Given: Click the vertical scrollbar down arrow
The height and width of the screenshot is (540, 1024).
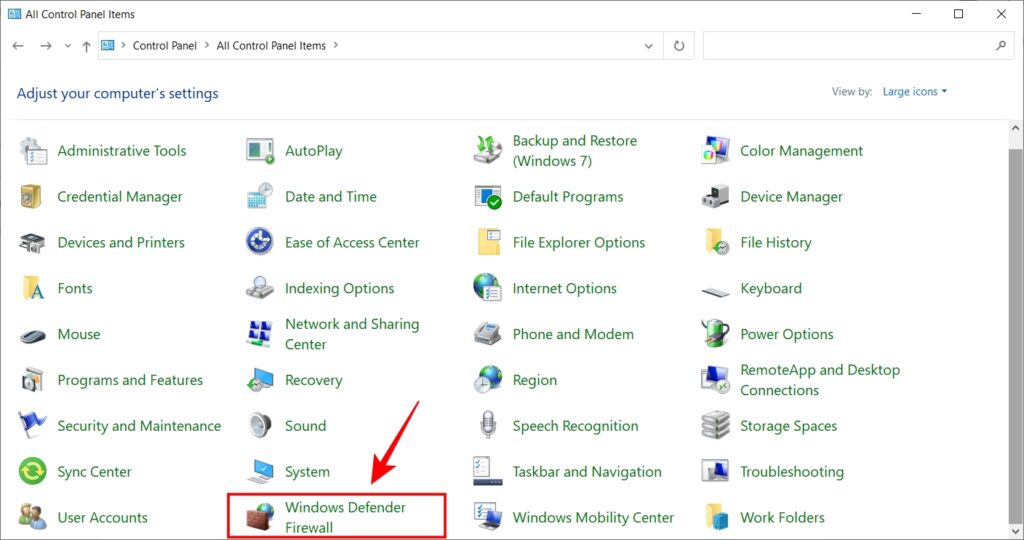Looking at the screenshot, I should pyautogui.click(x=1016, y=532).
